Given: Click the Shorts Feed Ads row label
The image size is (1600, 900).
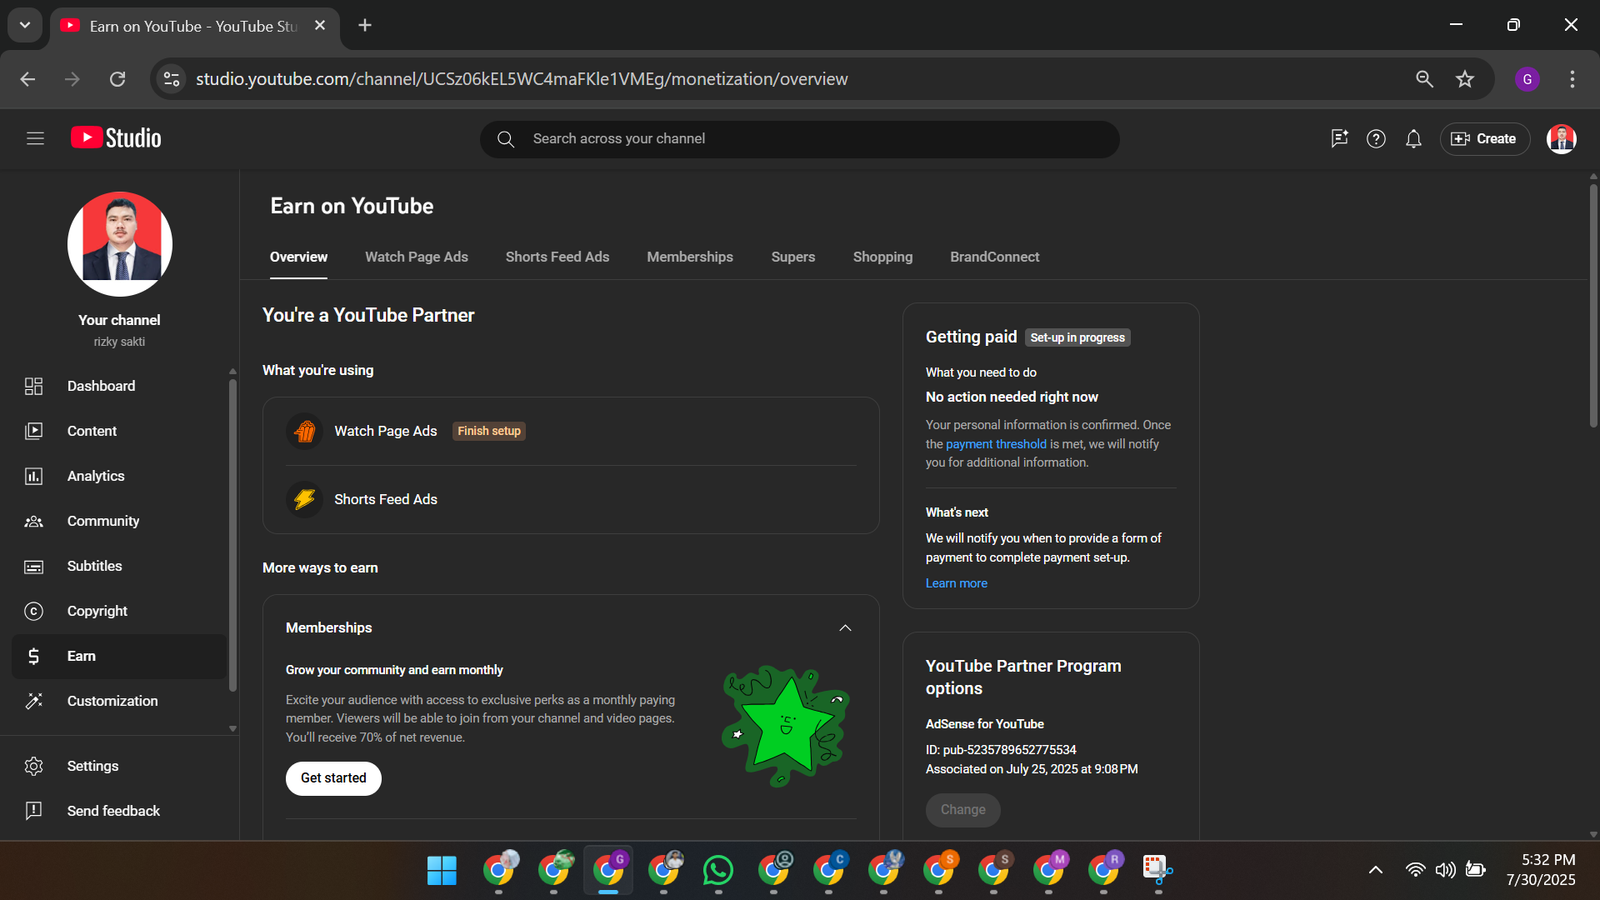Looking at the screenshot, I should pyautogui.click(x=386, y=499).
